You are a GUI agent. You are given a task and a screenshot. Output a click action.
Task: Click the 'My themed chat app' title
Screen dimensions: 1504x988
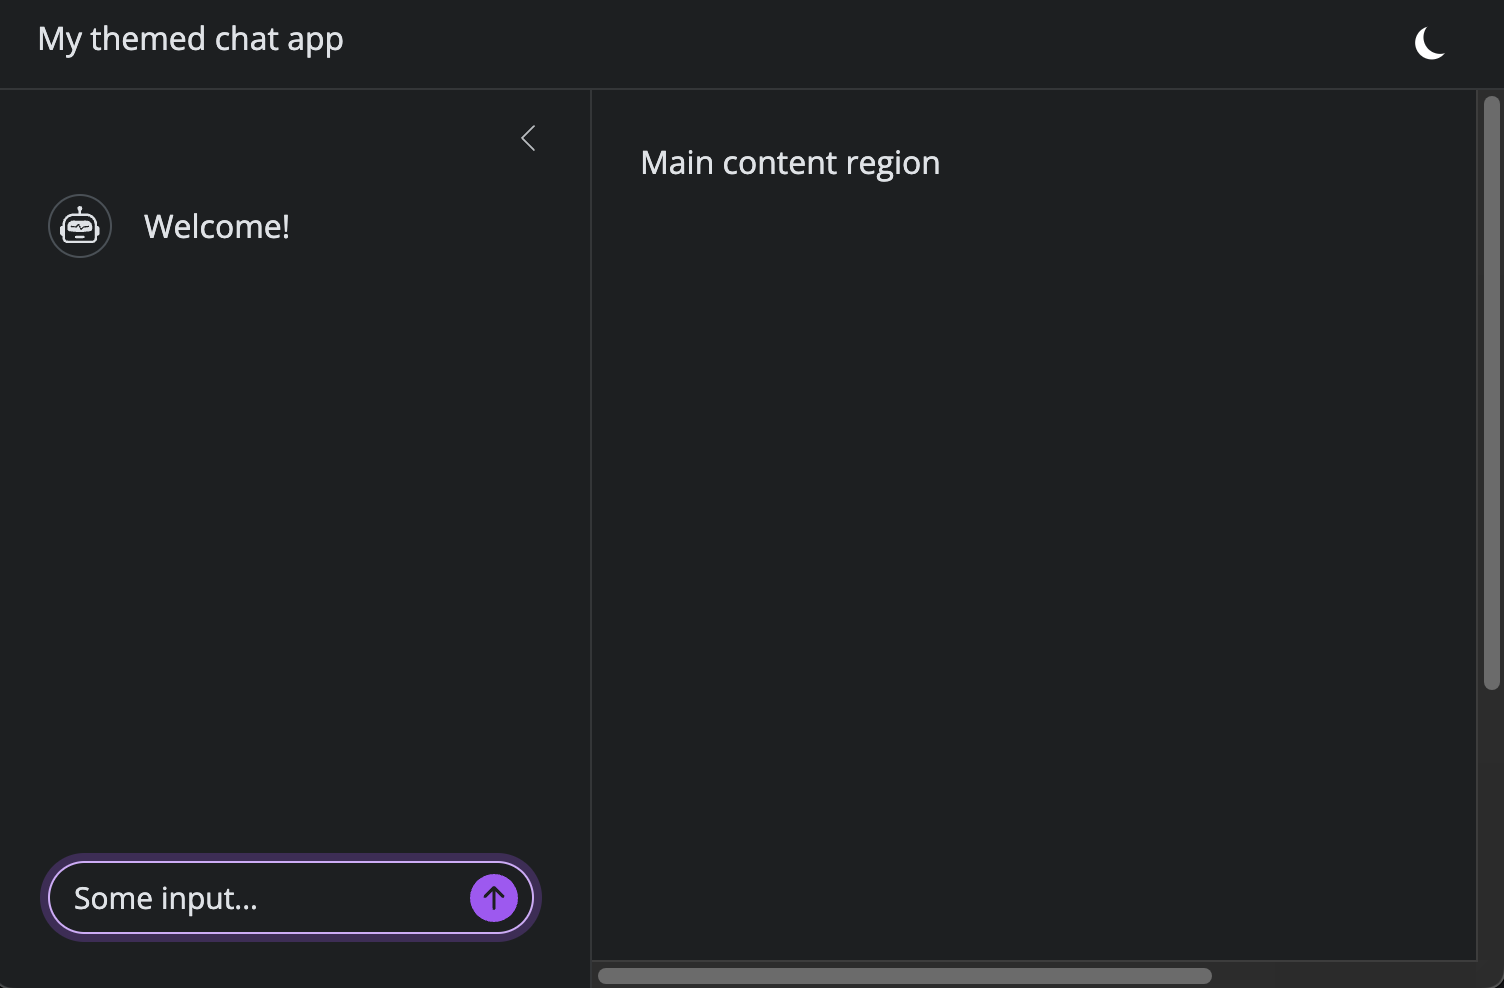coord(190,38)
